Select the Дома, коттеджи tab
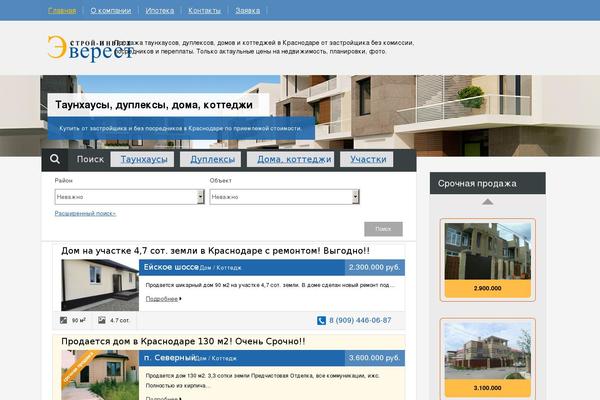Viewport: 600px width, 400px height. point(291,159)
